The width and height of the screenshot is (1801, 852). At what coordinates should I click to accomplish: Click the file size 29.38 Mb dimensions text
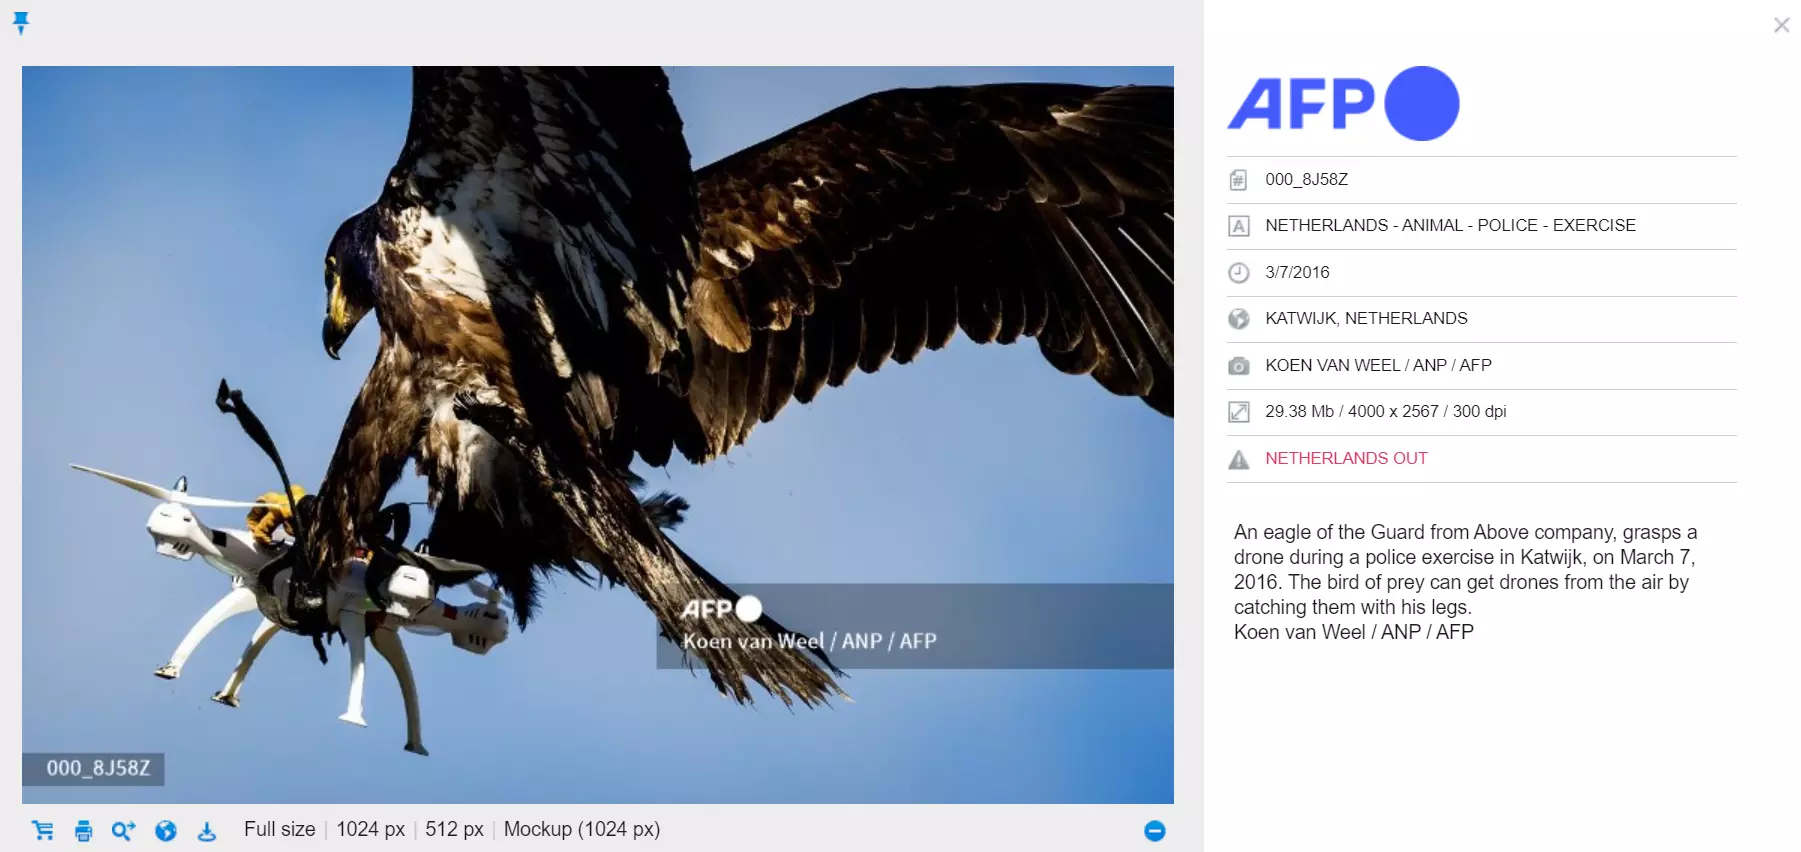1385,411
